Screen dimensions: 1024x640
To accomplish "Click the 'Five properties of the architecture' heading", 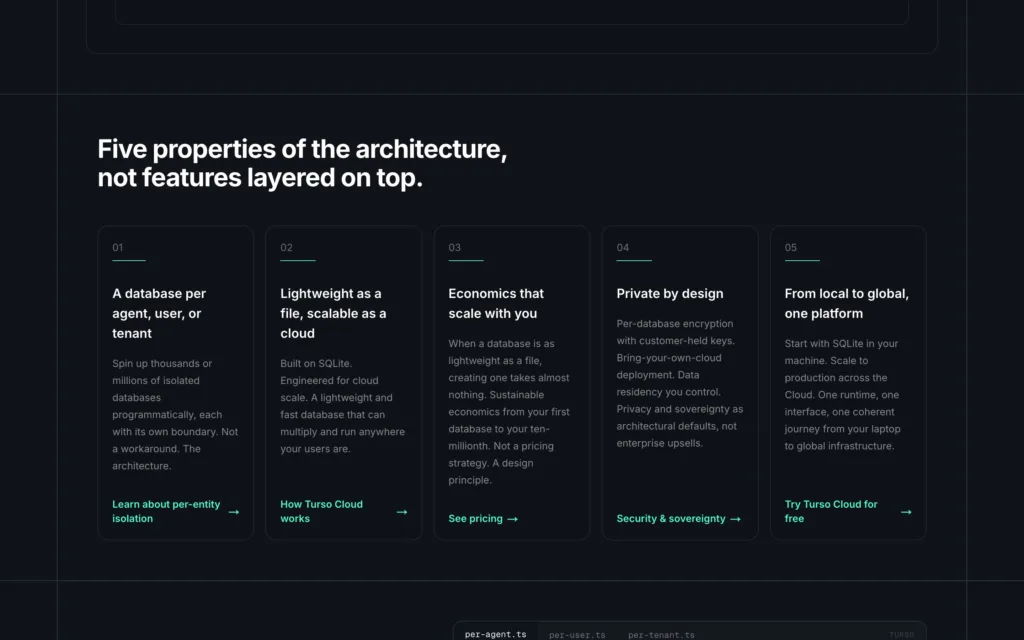I will click(x=302, y=163).
